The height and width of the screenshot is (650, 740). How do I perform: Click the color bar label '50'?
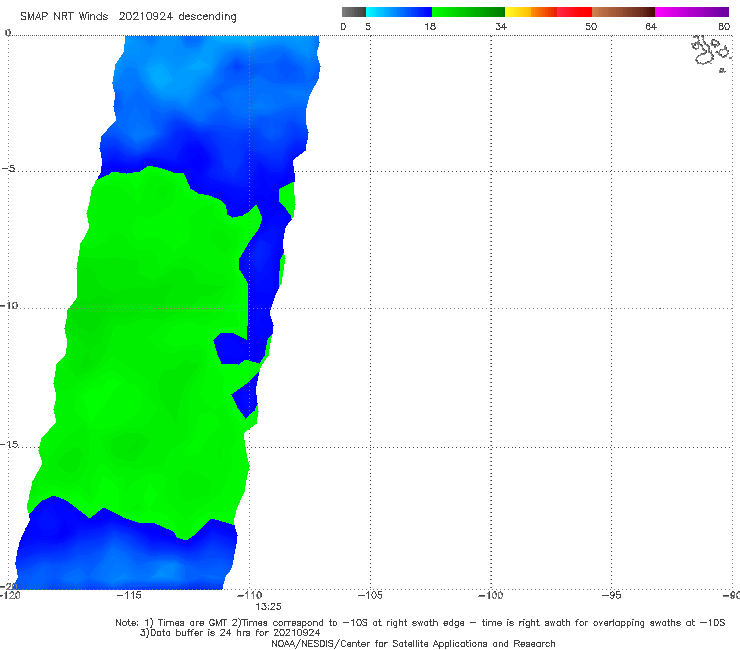(x=591, y=27)
